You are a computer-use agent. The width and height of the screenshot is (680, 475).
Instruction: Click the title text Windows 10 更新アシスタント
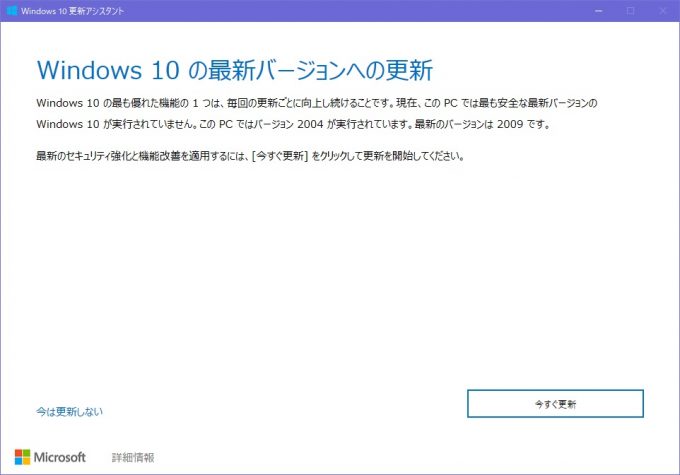(72, 11)
